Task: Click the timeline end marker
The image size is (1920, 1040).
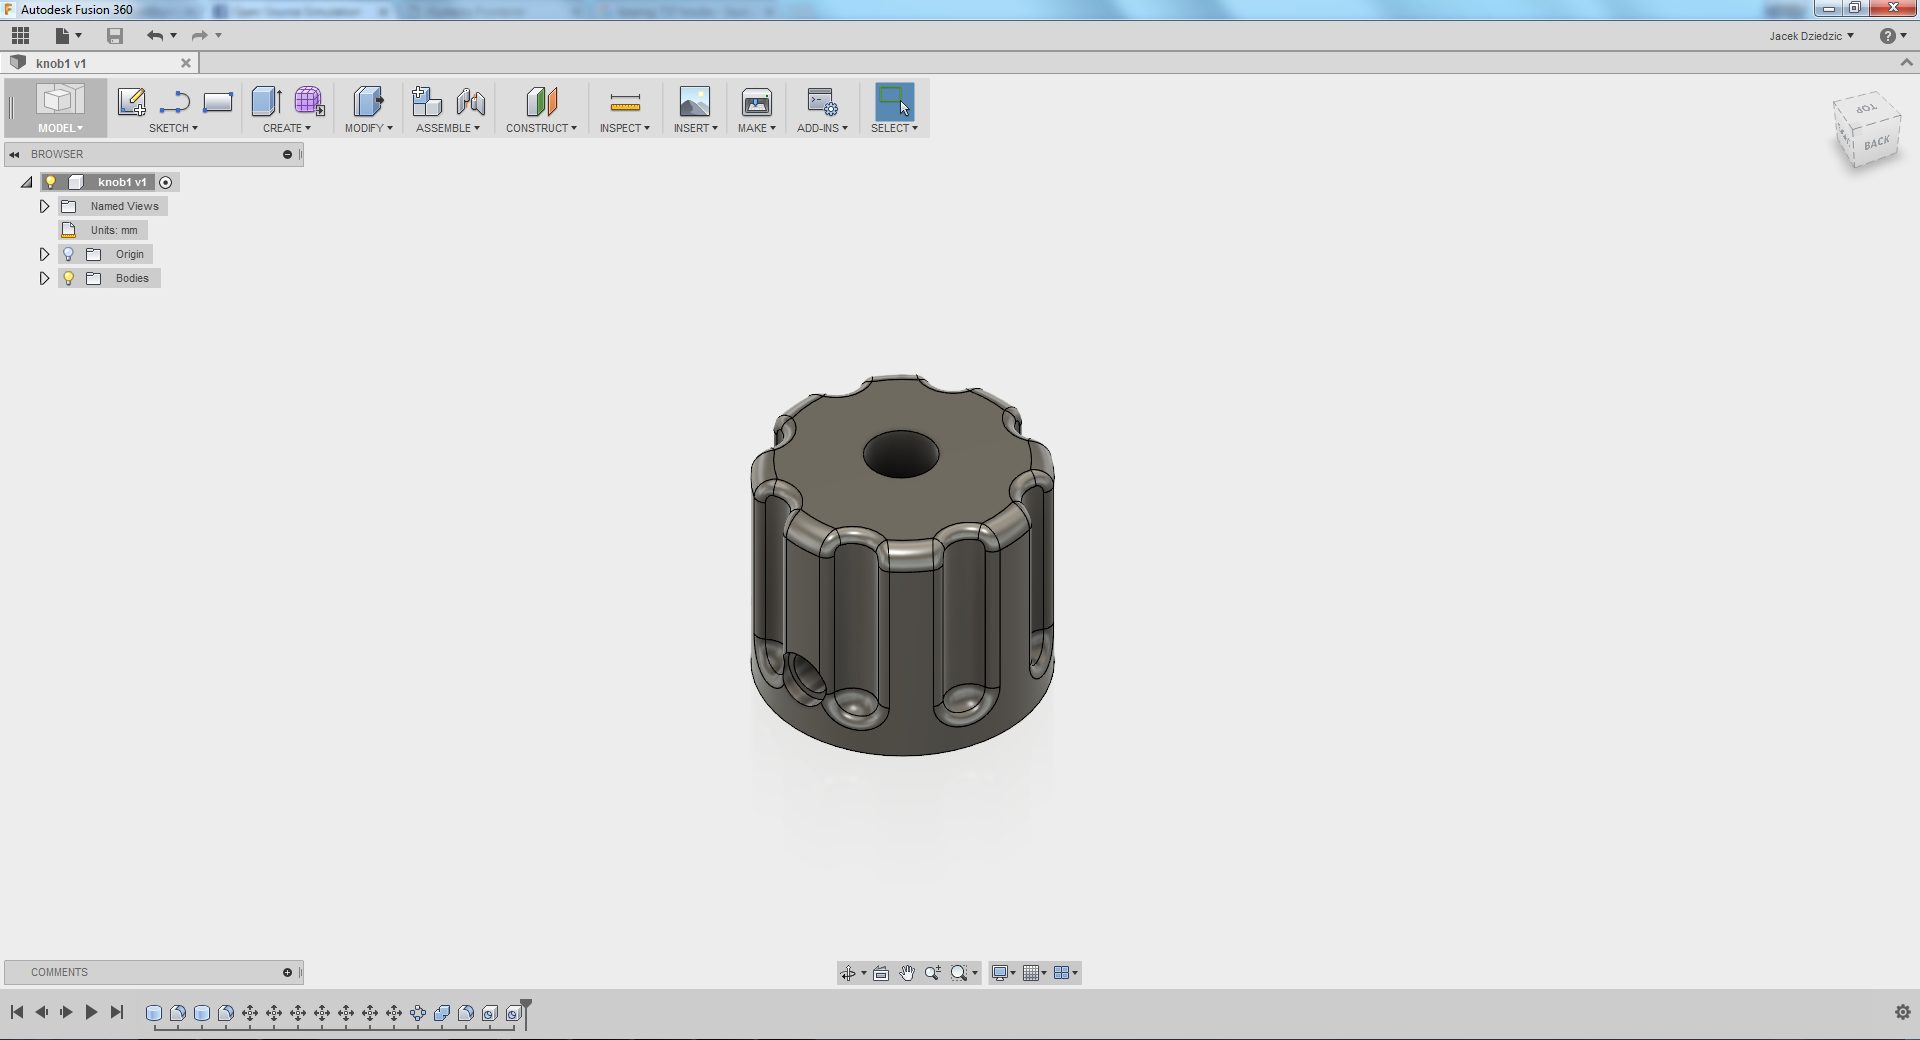Action: click(526, 1012)
